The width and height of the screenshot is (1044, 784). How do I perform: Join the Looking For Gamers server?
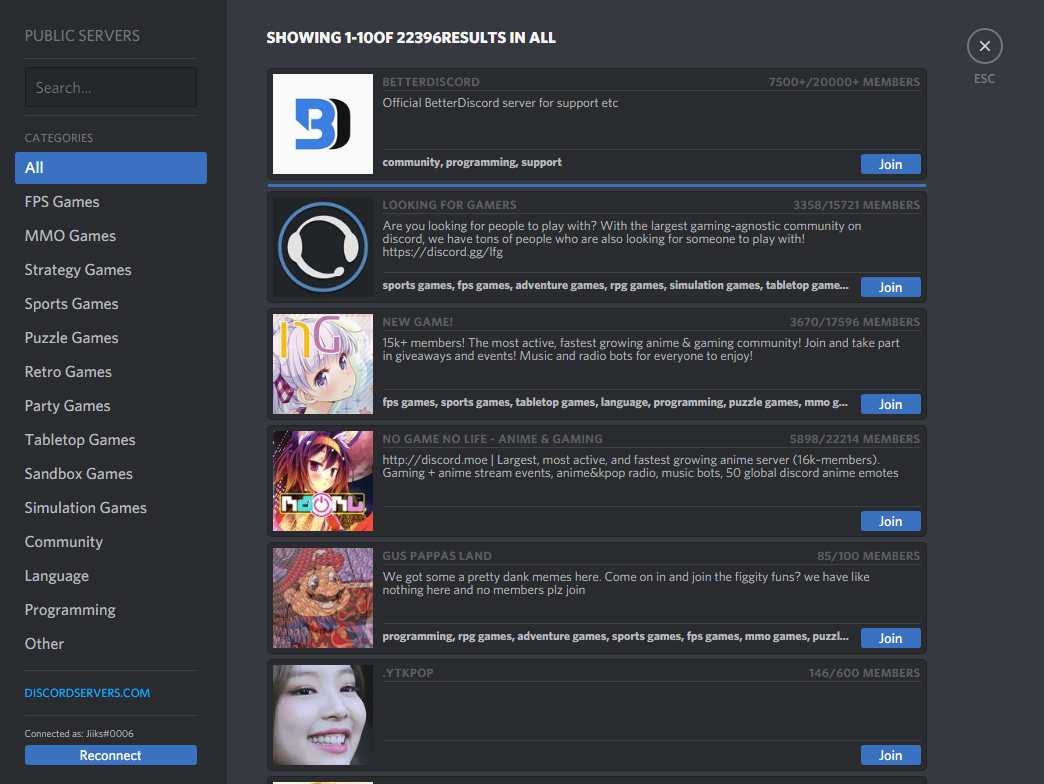(x=890, y=287)
